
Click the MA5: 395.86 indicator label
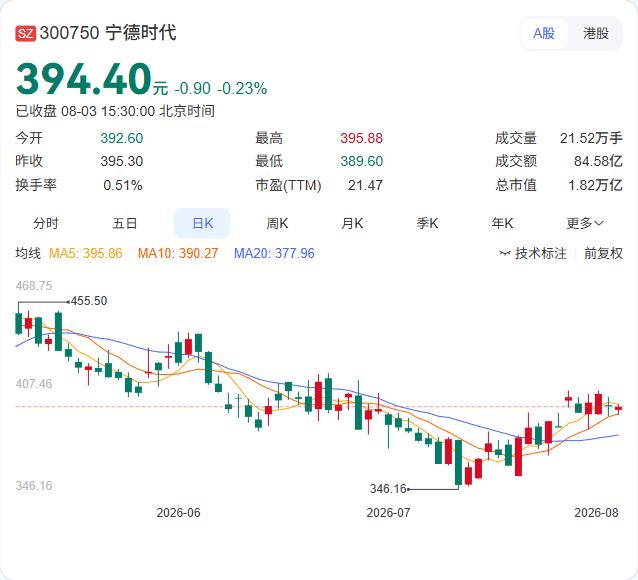(x=85, y=254)
